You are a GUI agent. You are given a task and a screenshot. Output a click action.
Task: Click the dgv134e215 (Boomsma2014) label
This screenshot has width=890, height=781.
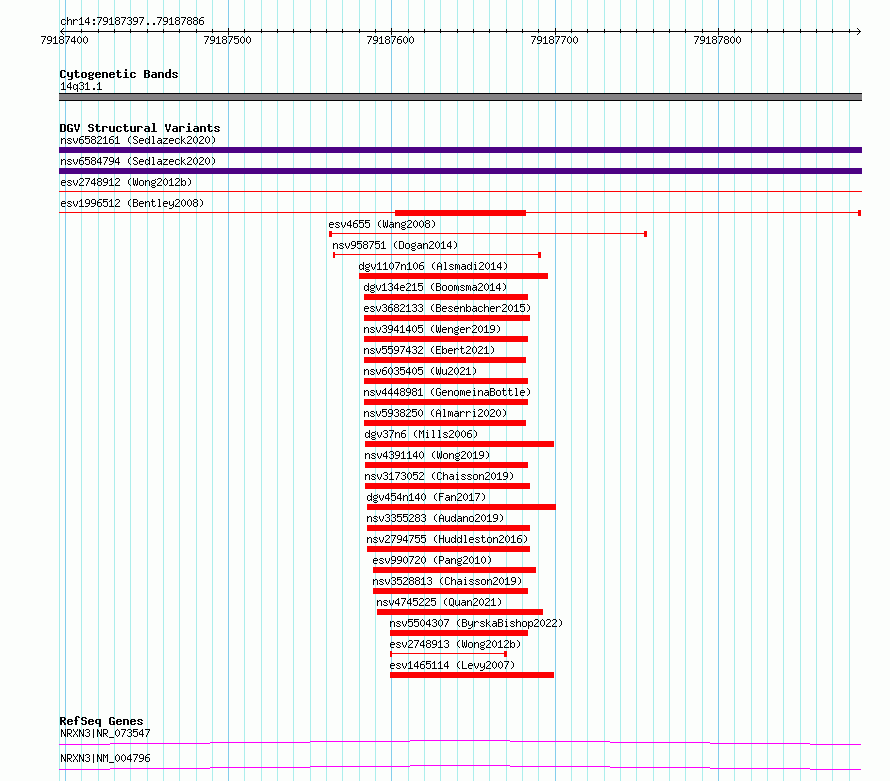pyautogui.click(x=435, y=287)
